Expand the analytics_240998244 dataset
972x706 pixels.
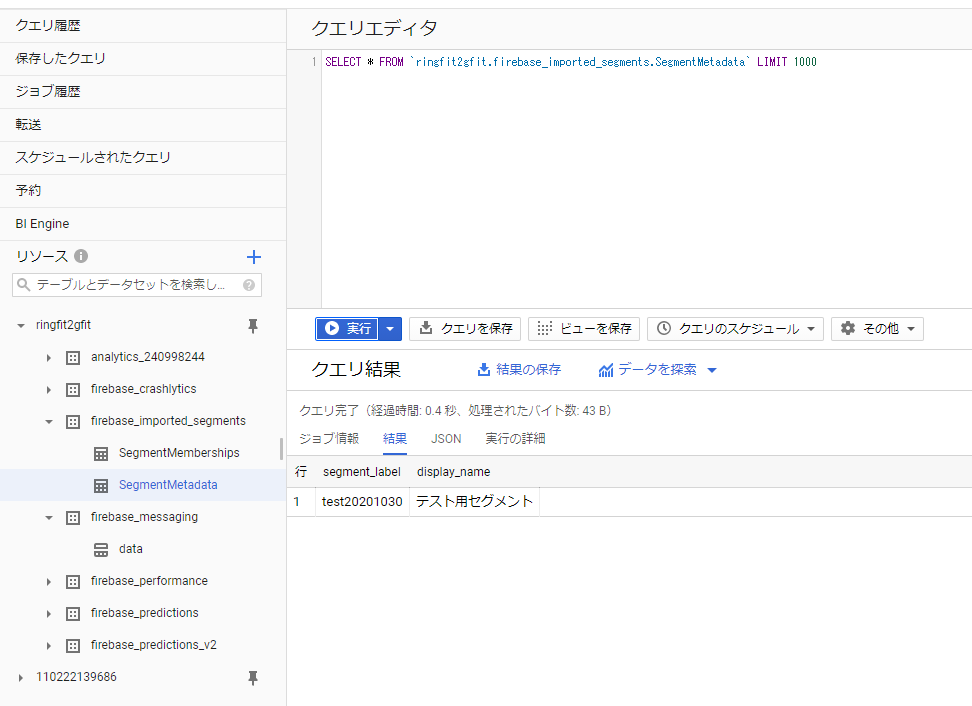point(48,358)
